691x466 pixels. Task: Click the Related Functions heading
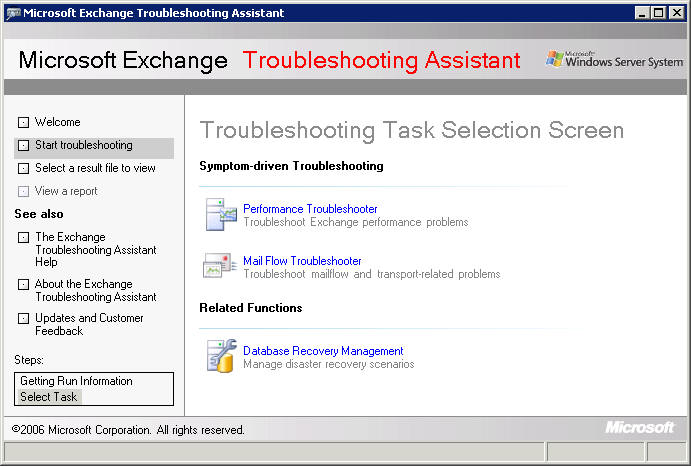[x=251, y=308]
